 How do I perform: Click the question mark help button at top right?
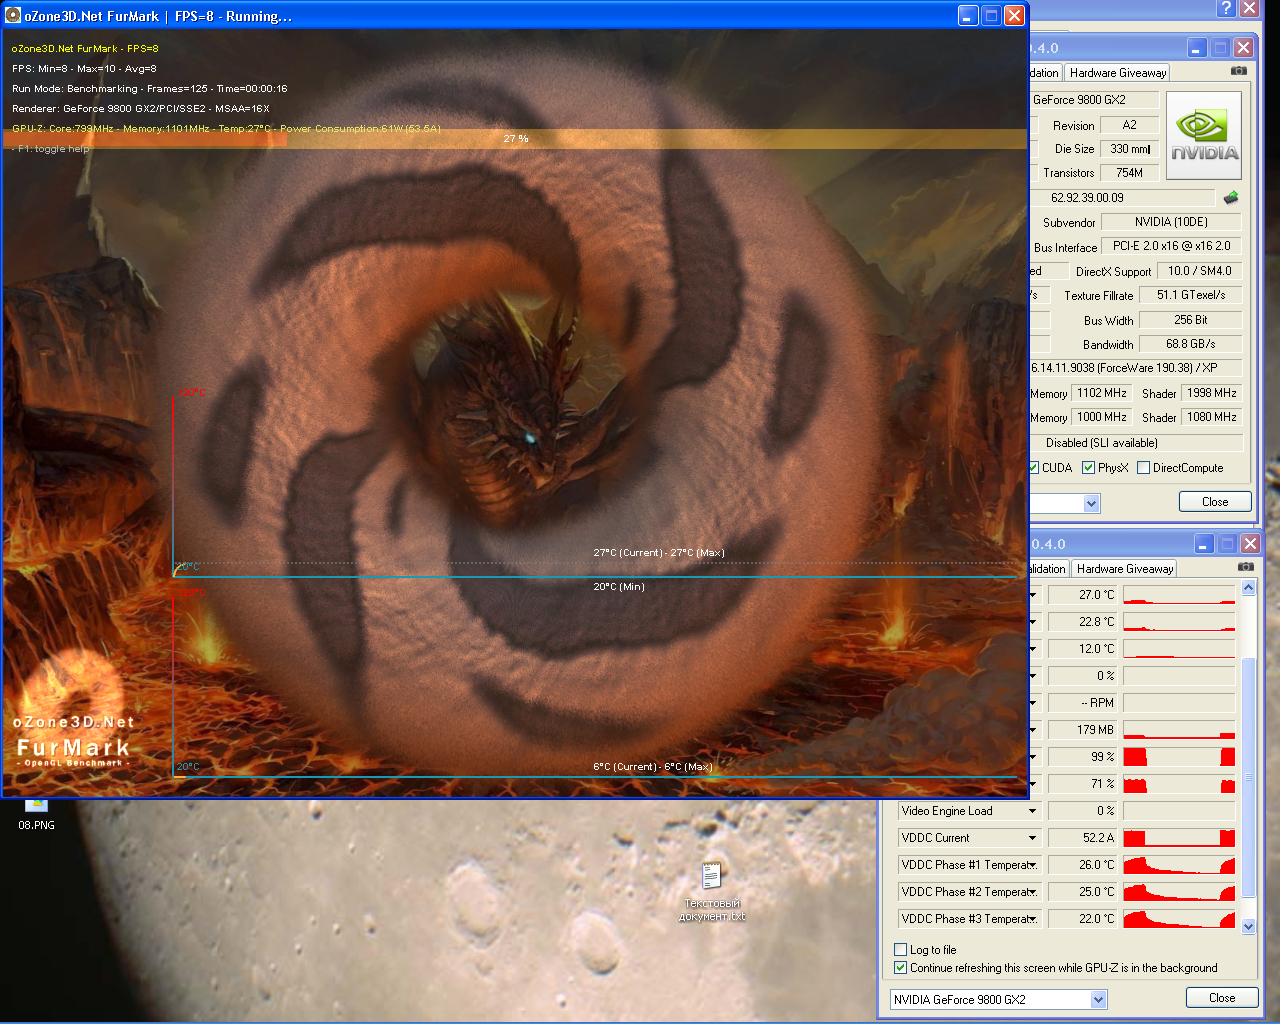(1226, 8)
